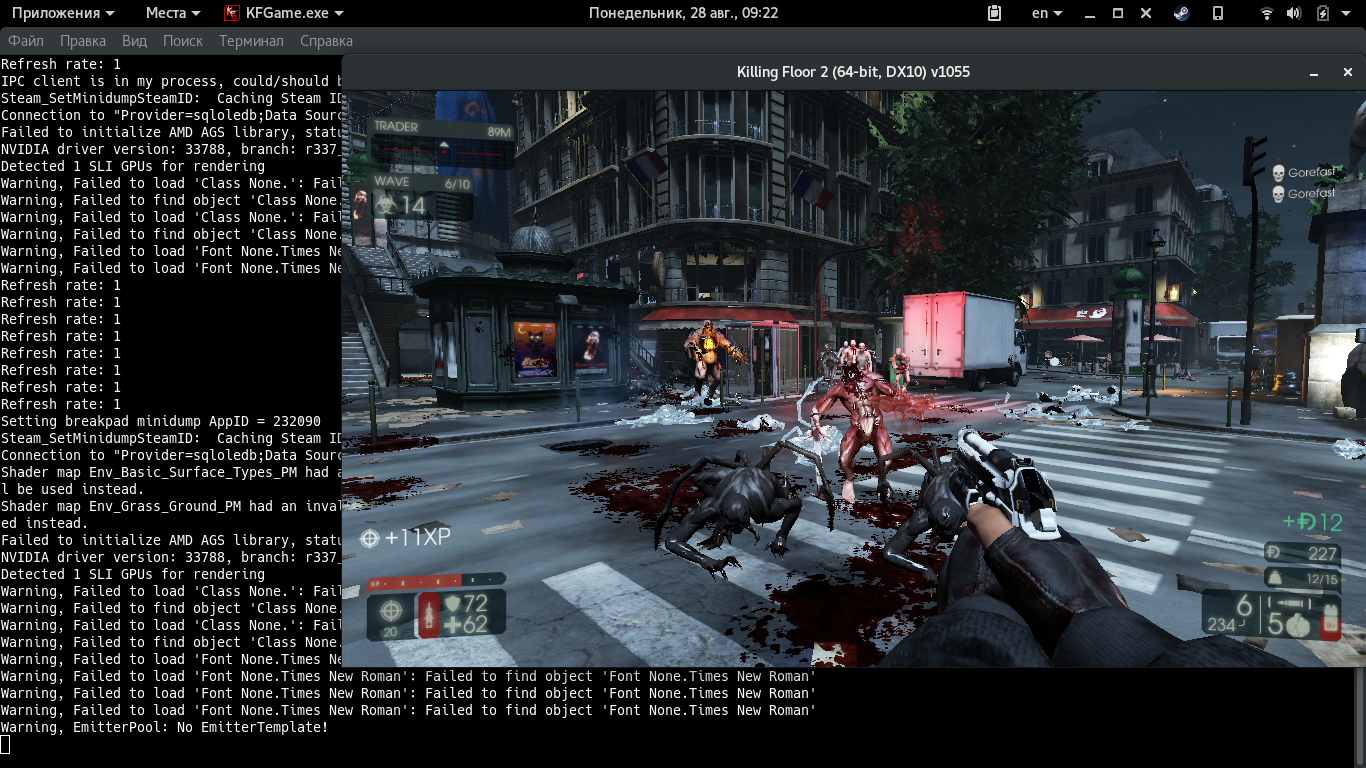Screen dimensions: 1366x768
Task: Click the top bar close window icon
Action: point(1147,13)
